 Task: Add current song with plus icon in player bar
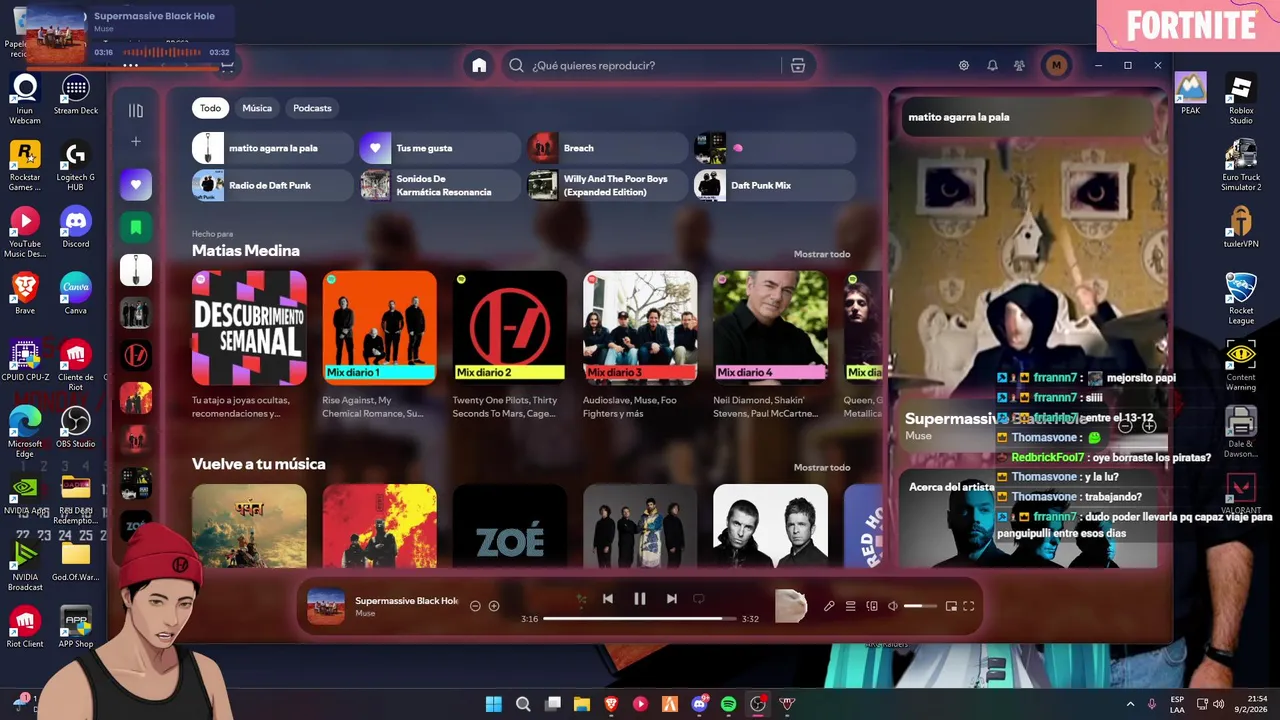494,606
